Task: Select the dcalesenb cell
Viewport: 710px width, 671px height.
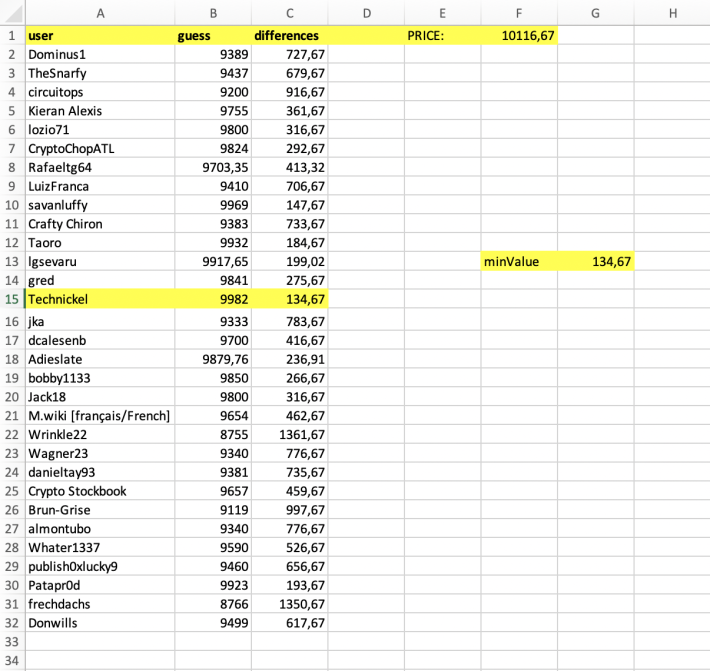Action: pos(100,340)
